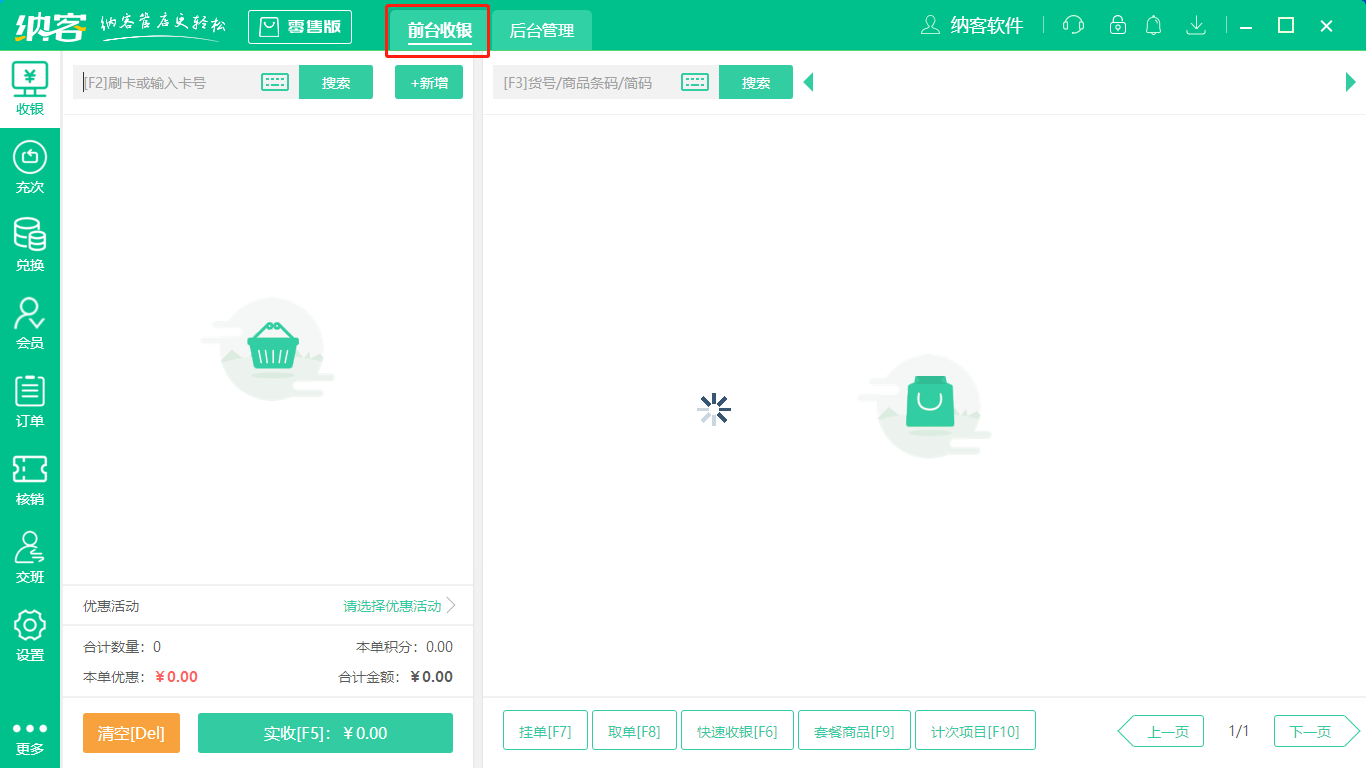Expand the right panel arrow triangle
Image resolution: width=1366 pixels, height=768 pixels.
click(x=1351, y=82)
